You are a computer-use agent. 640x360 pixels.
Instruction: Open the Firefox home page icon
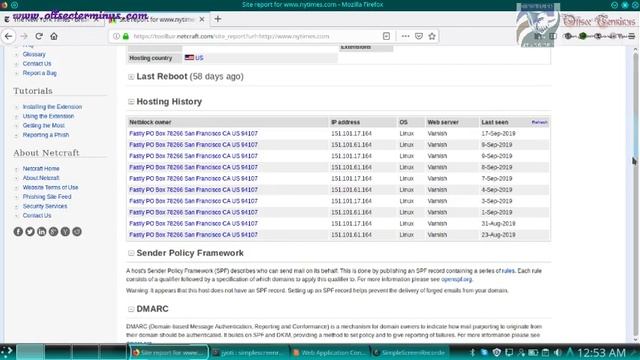[x=54, y=36]
